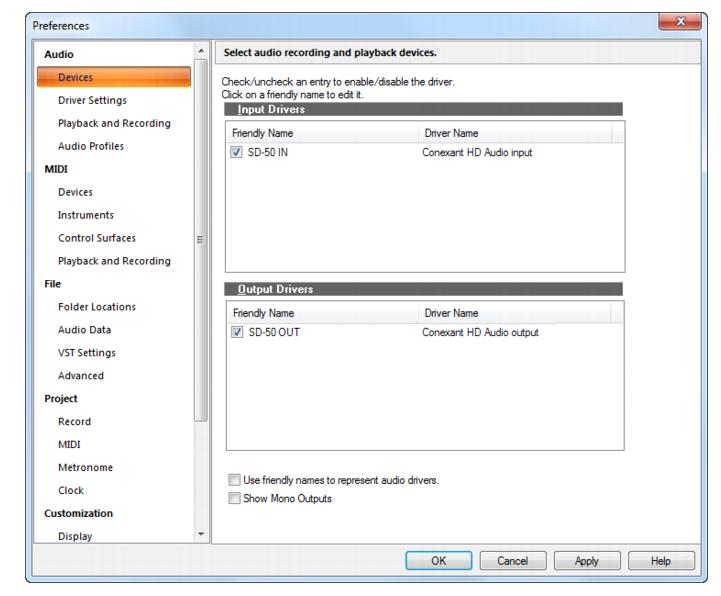Open Help for preferences
The height and width of the screenshot is (596, 721).
click(661, 561)
